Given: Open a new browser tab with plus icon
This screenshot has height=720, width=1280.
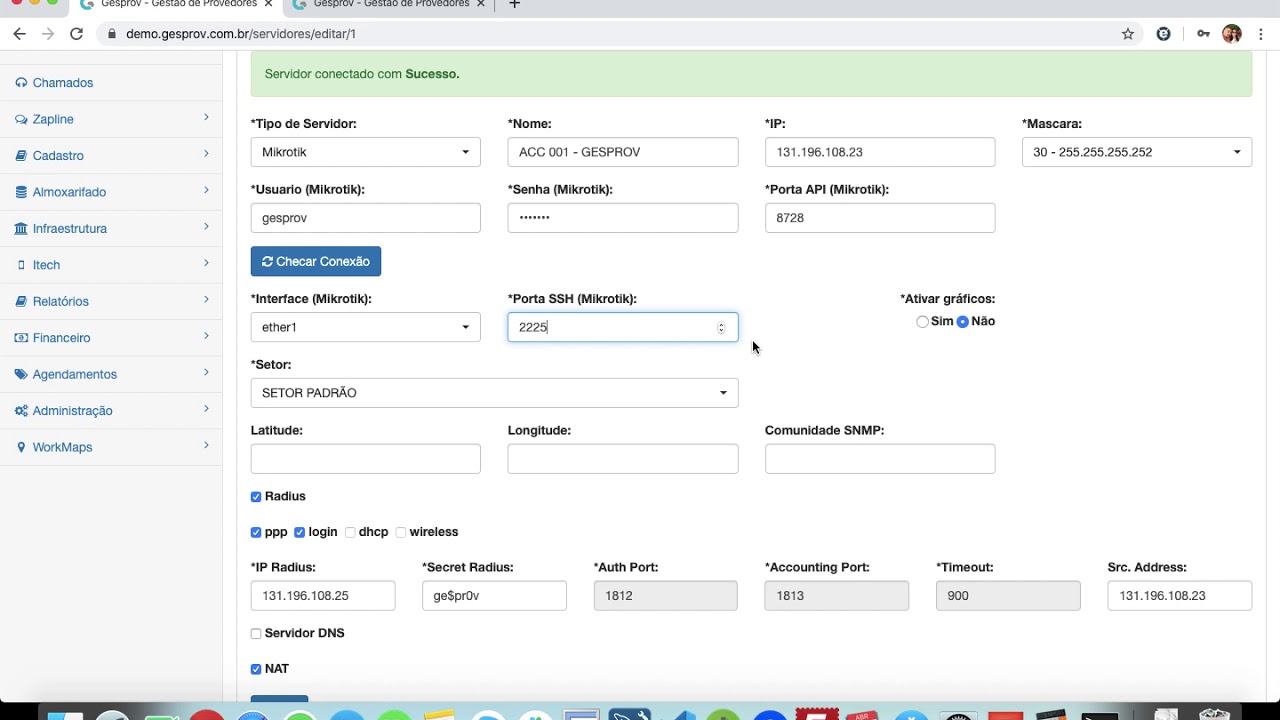Looking at the screenshot, I should pyautogui.click(x=514, y=4).
